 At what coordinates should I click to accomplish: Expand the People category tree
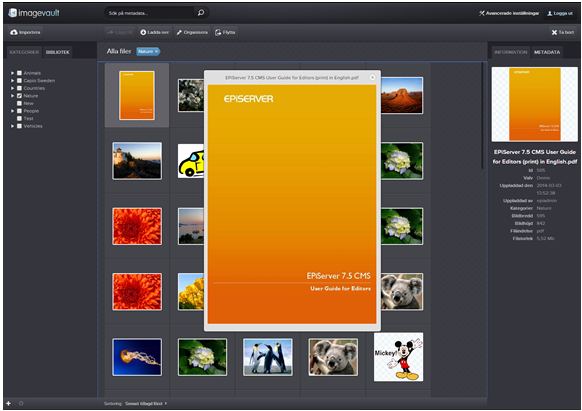point(12,111)
